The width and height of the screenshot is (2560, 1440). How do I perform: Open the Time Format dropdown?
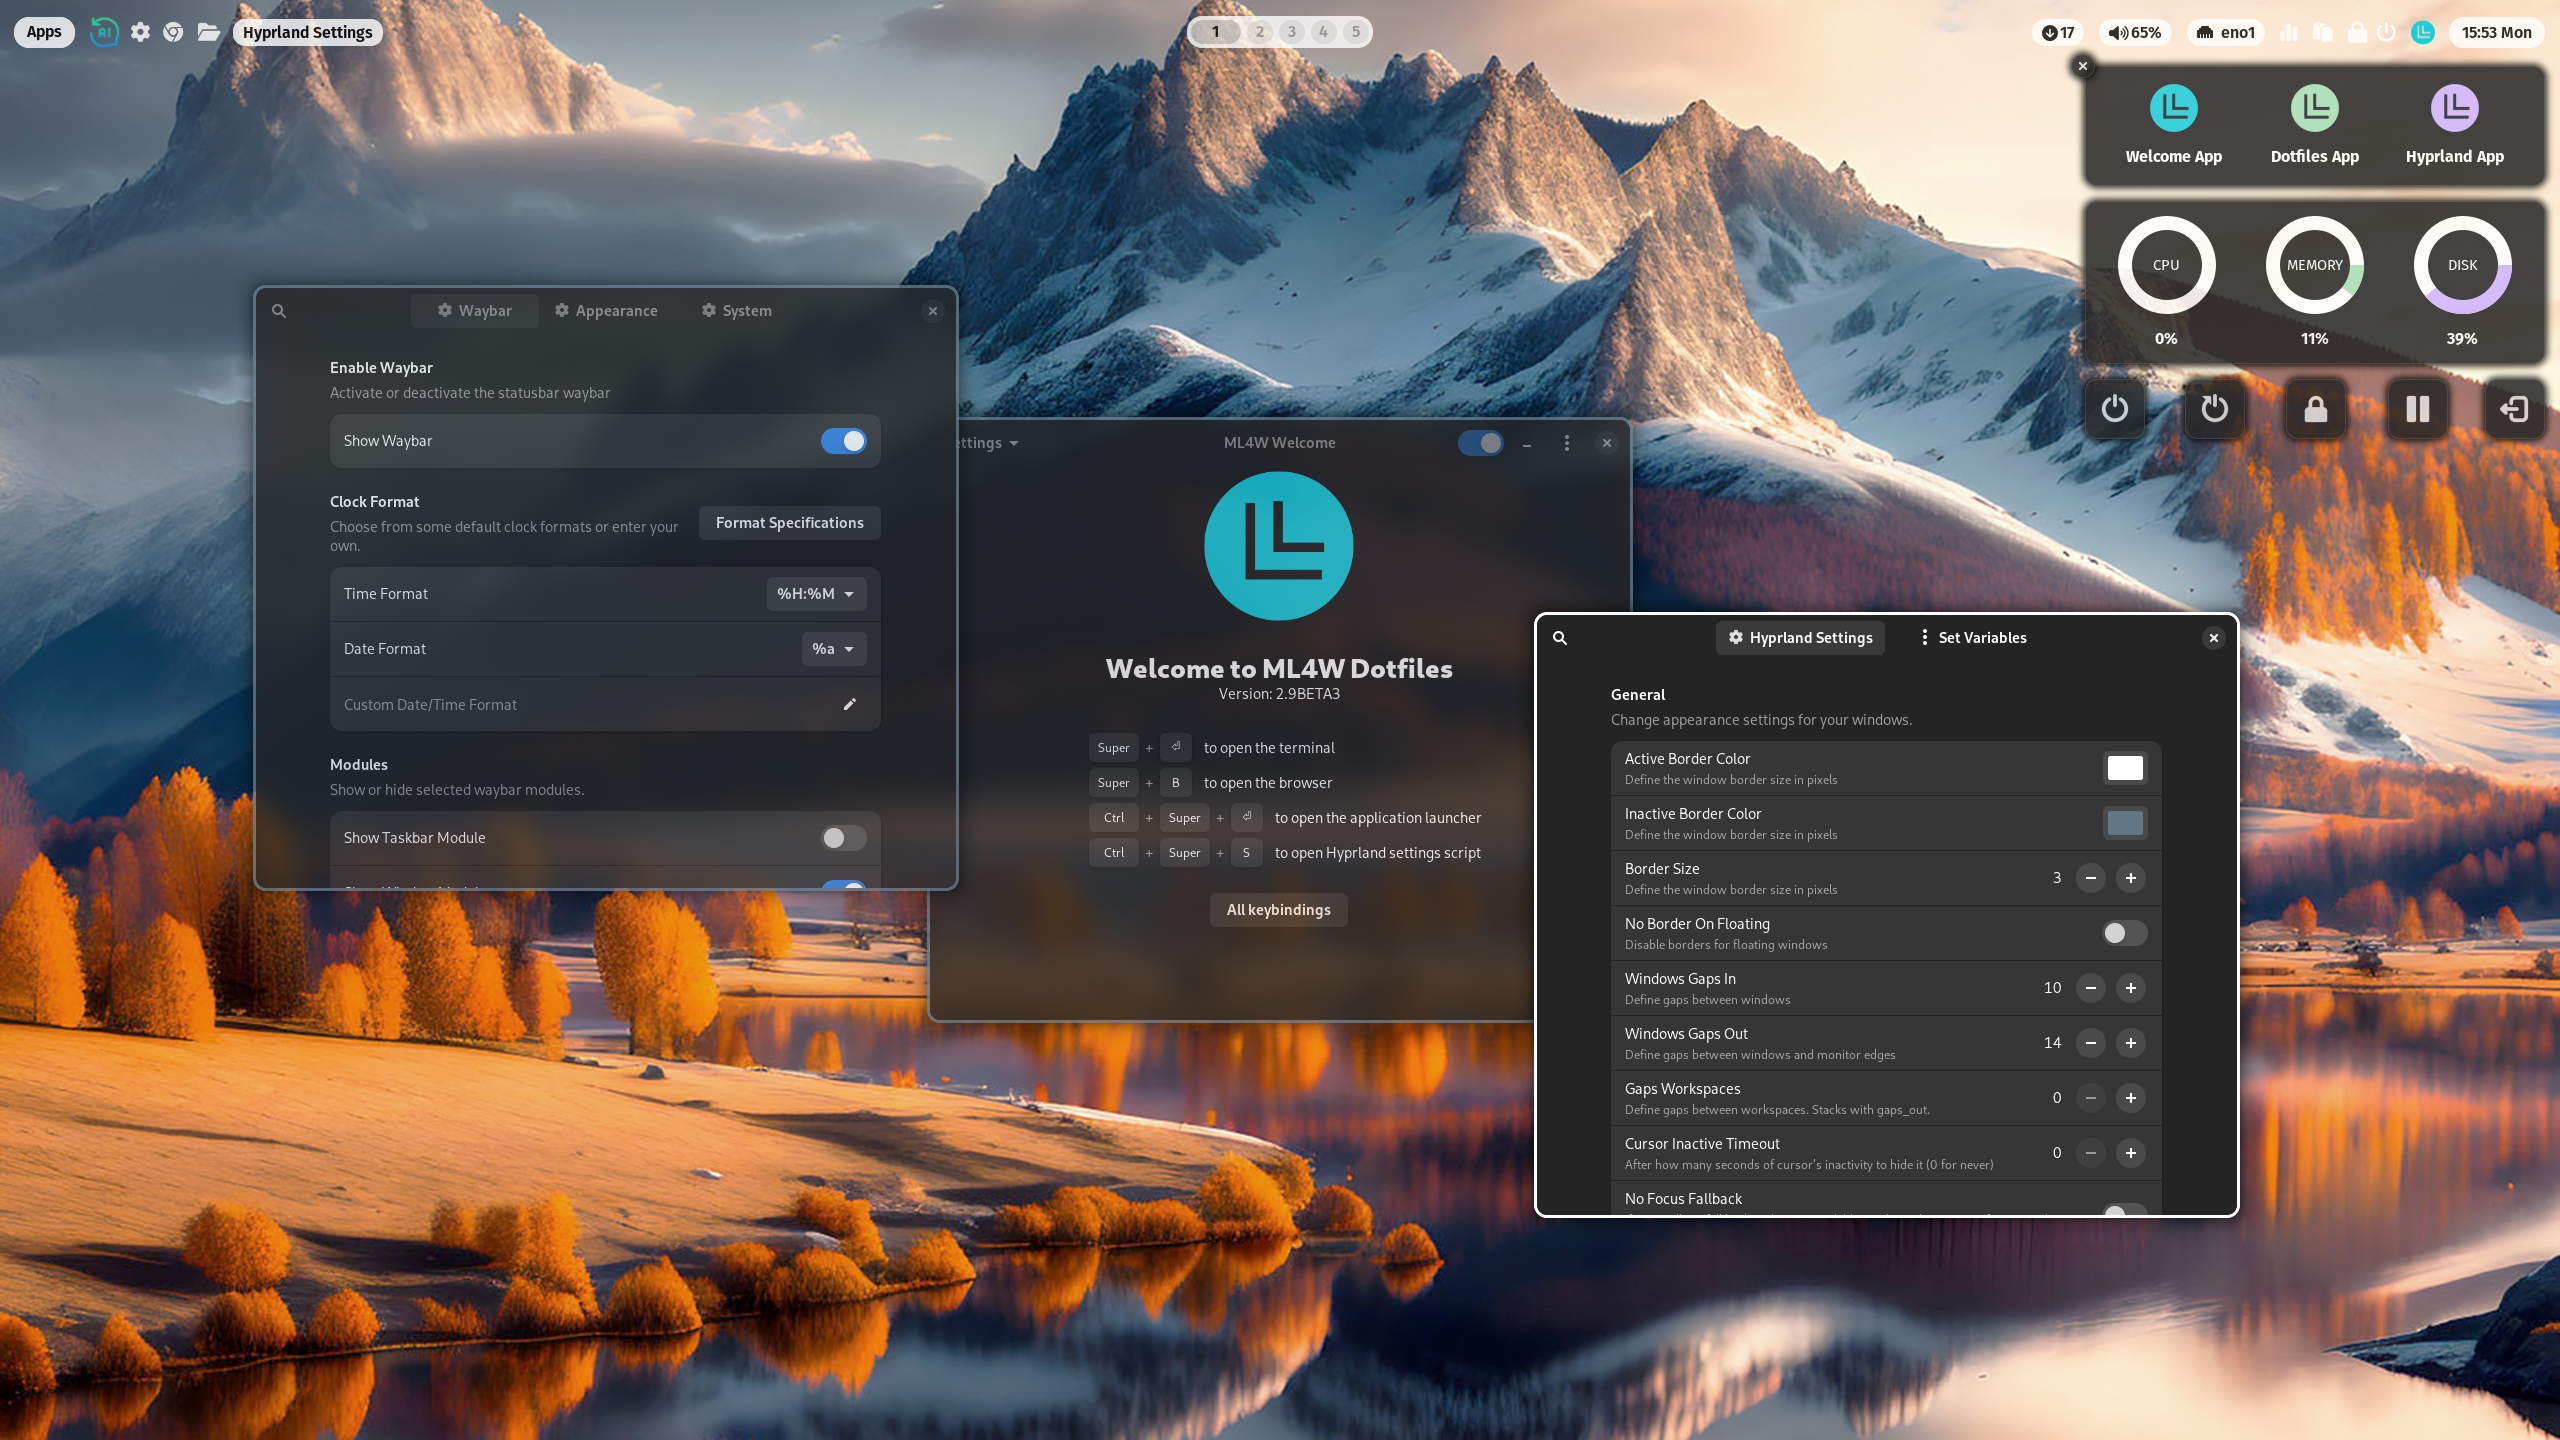point(815,593)
